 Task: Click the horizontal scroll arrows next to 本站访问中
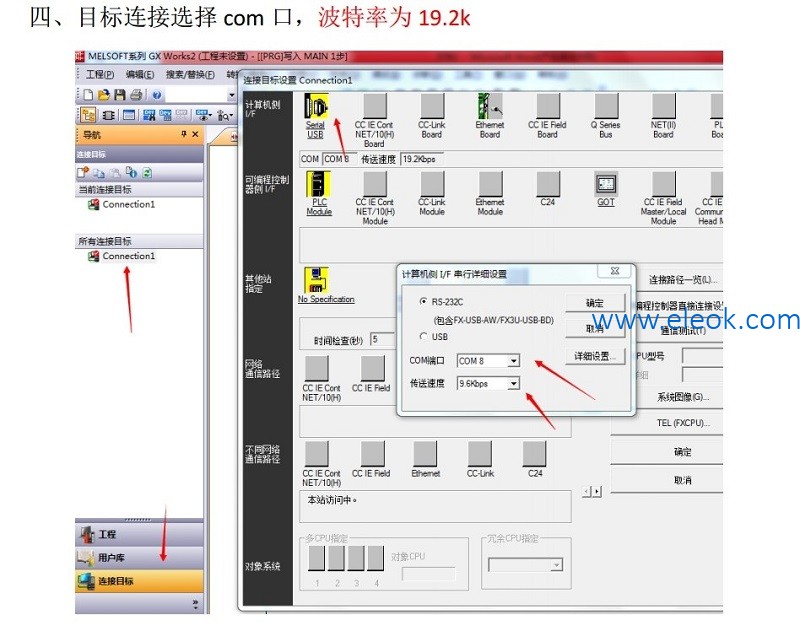(592, 492)
